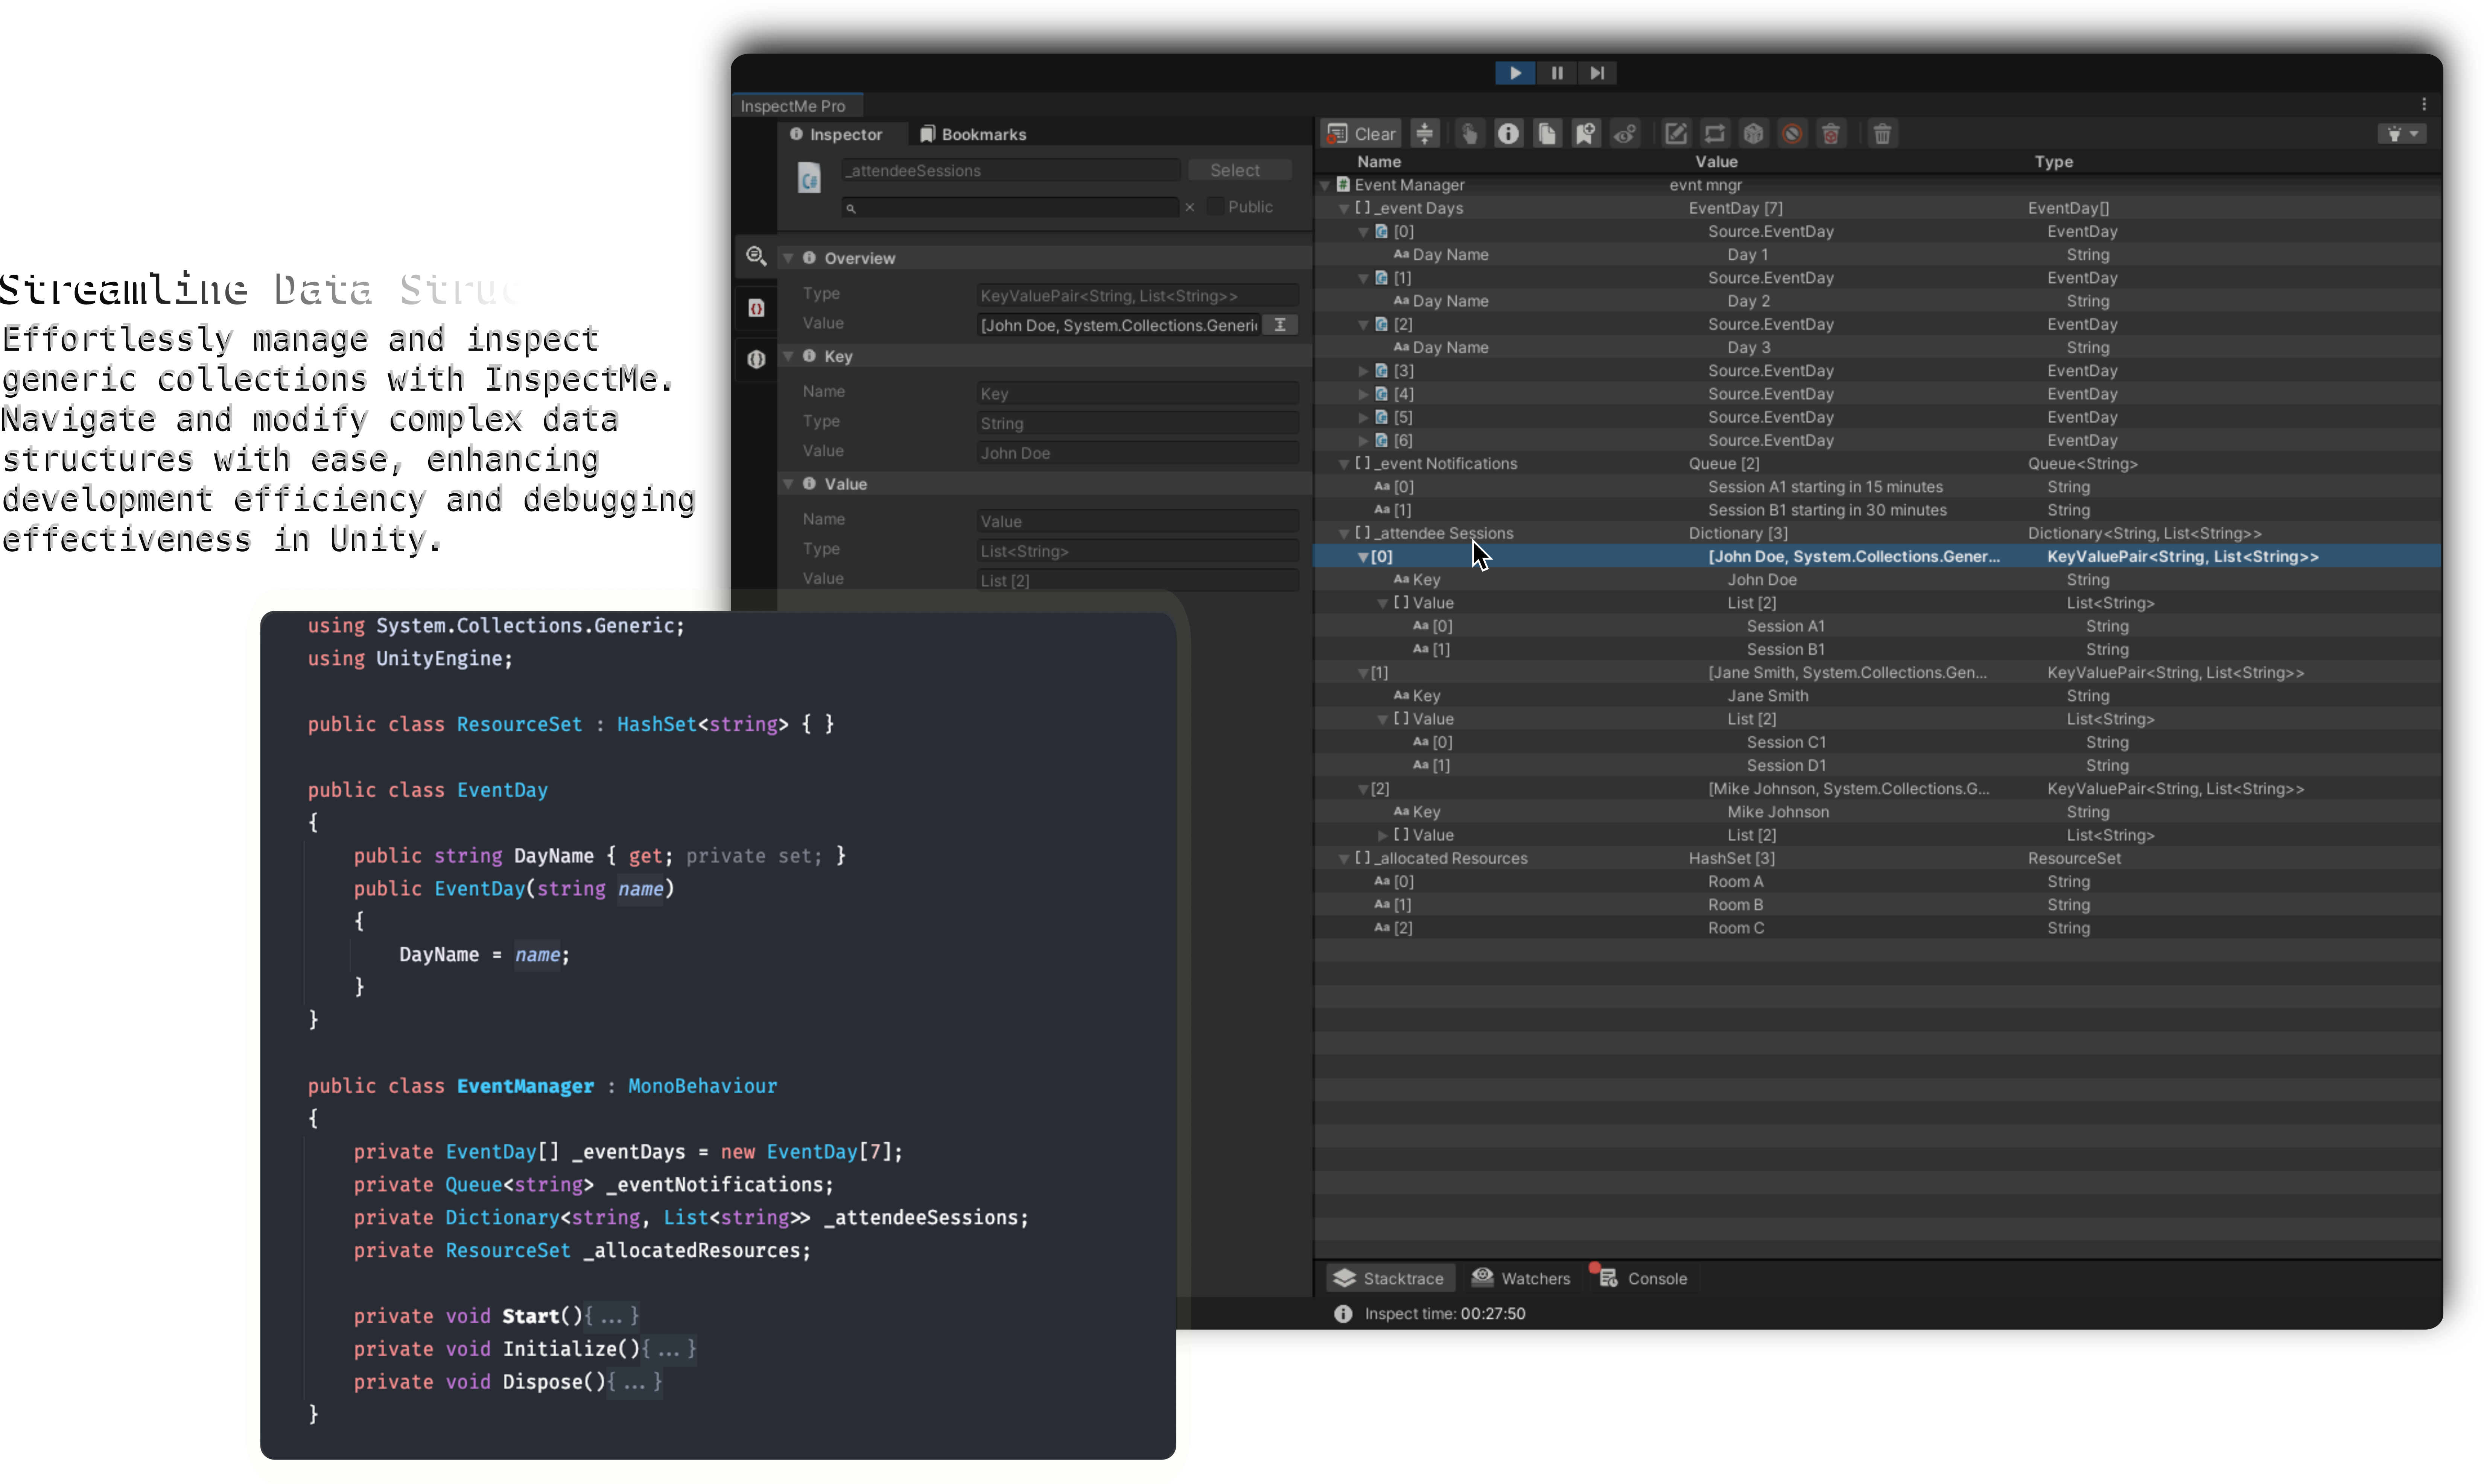
Task: Click the Value section 'List [2]' field
Action: coord(1138,580)
